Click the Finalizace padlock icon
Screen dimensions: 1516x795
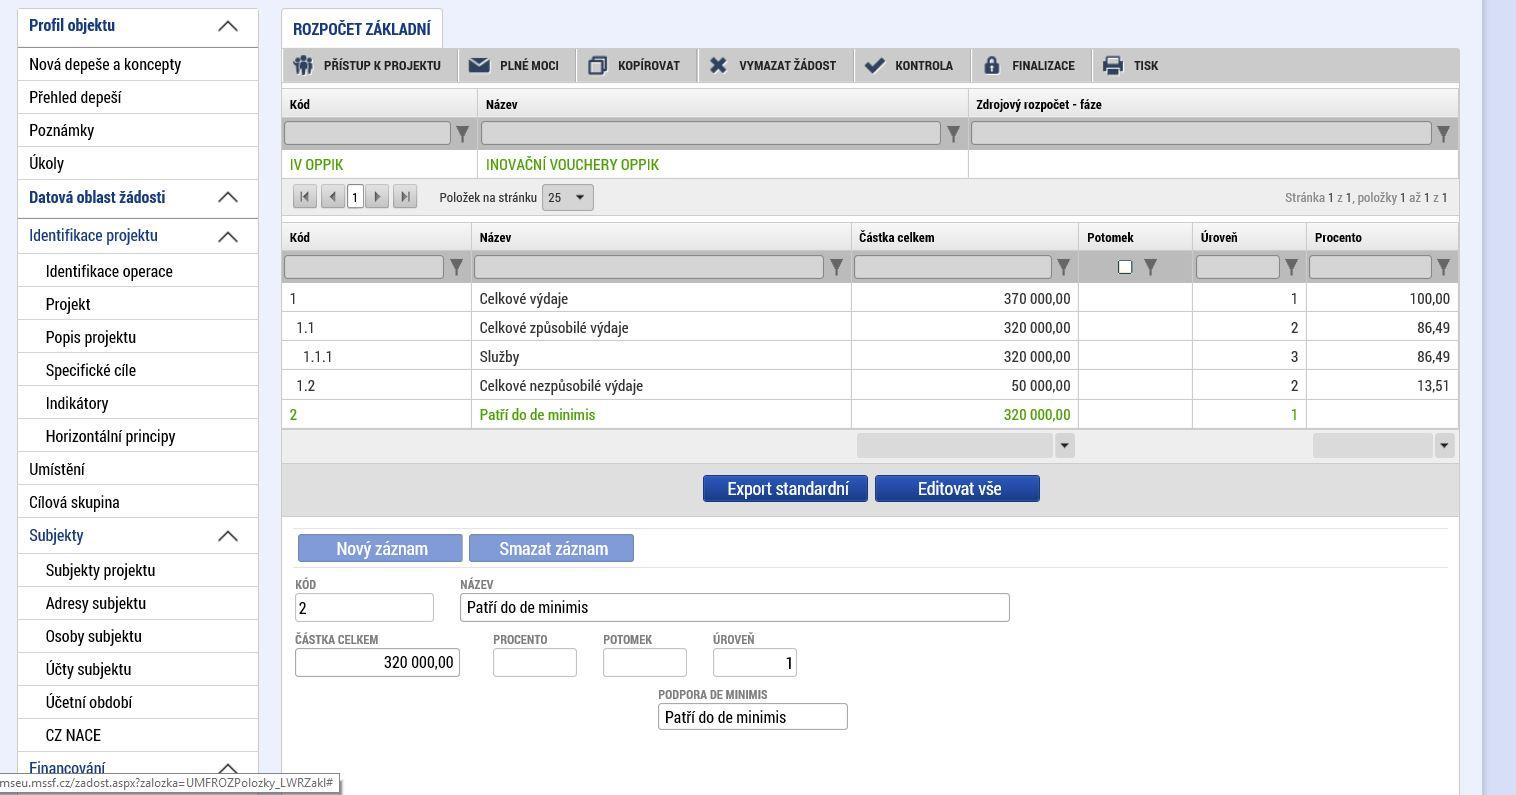click(991, 65)
